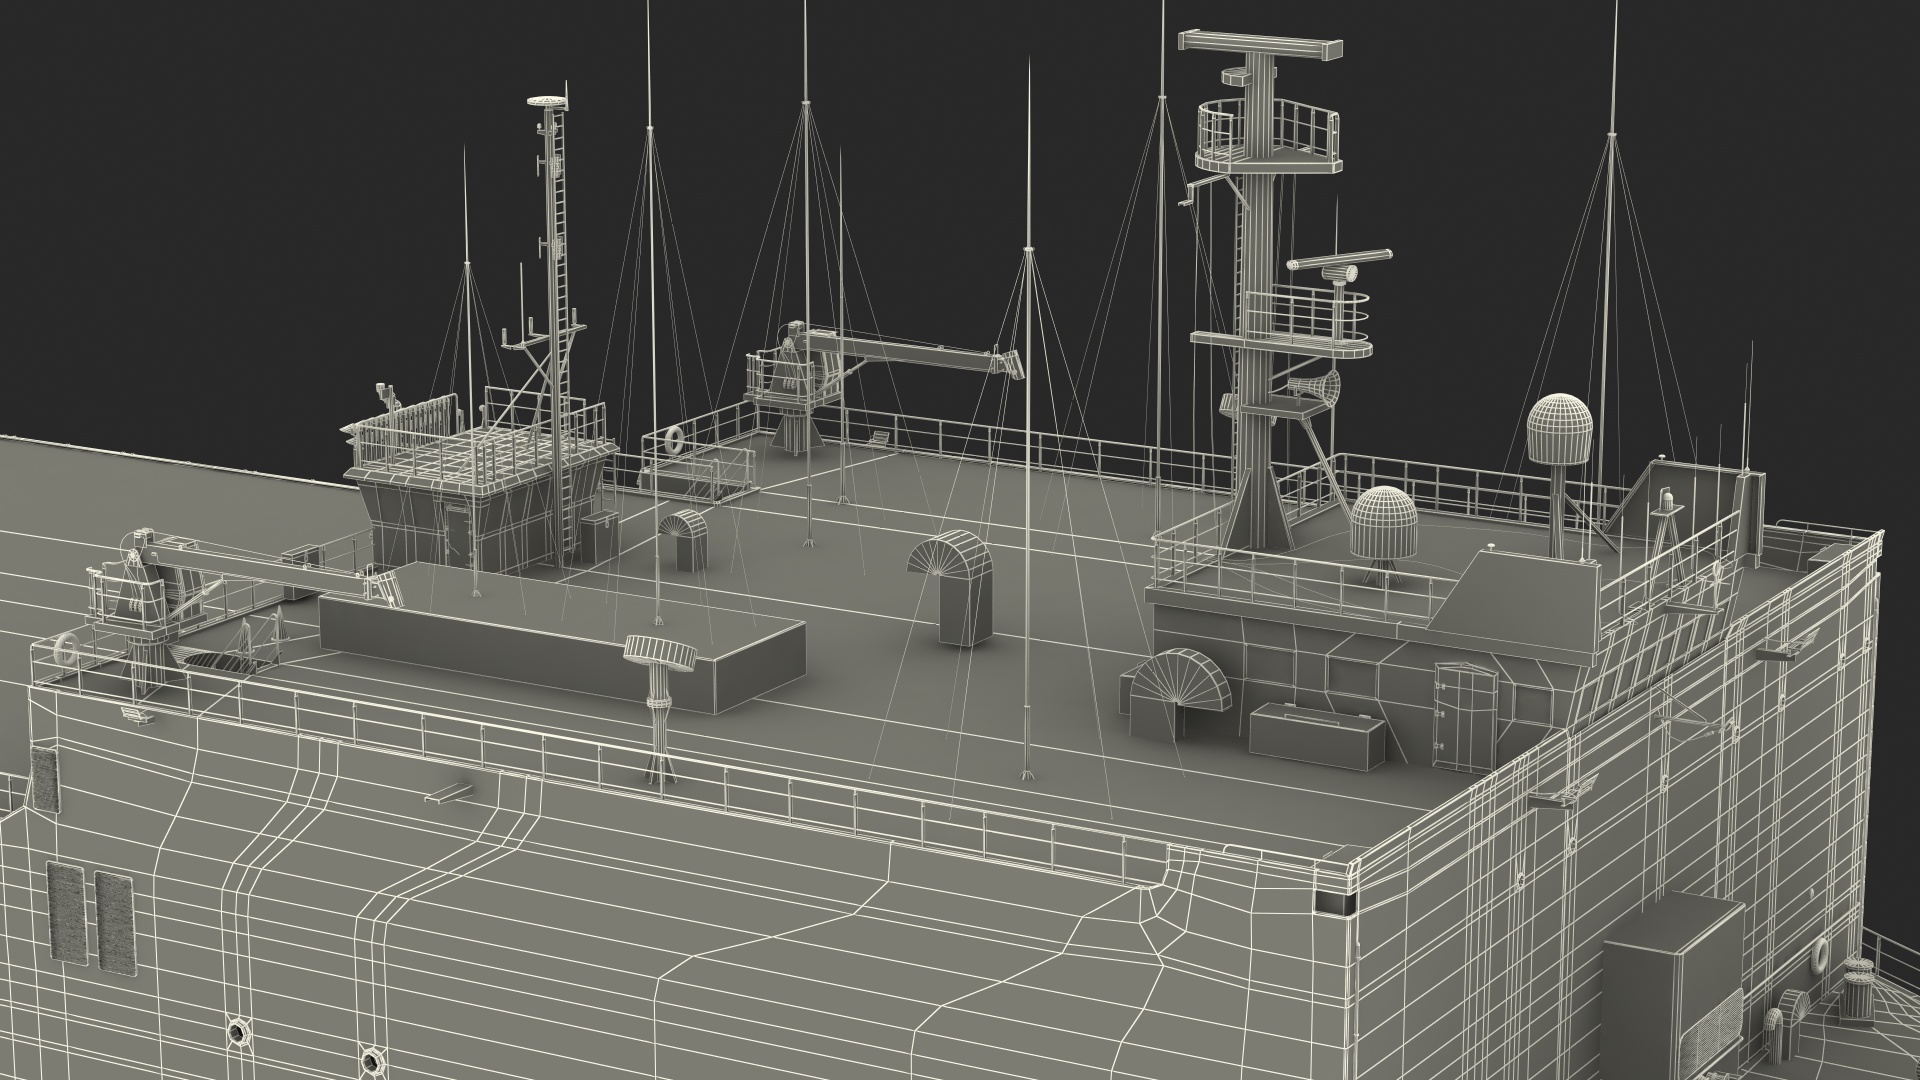Select the smaller radome beside the mast base
This screenshot has height=1080, width=1920.
click(1386, 523)
